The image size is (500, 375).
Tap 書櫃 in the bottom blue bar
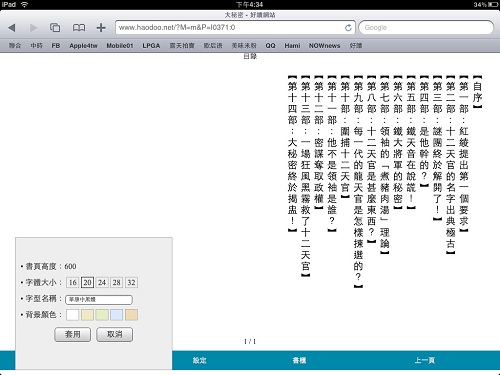(299, 360)
